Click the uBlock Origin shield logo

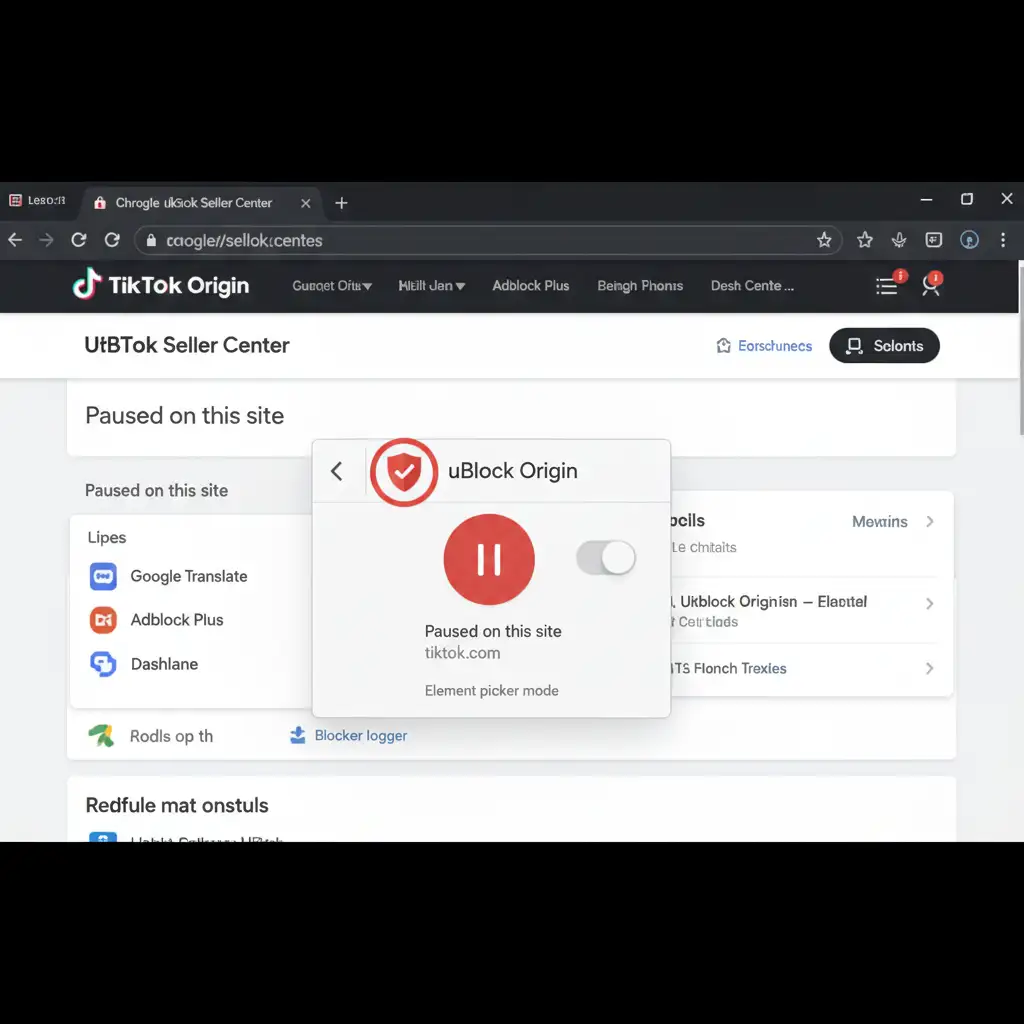pos(404,471)
